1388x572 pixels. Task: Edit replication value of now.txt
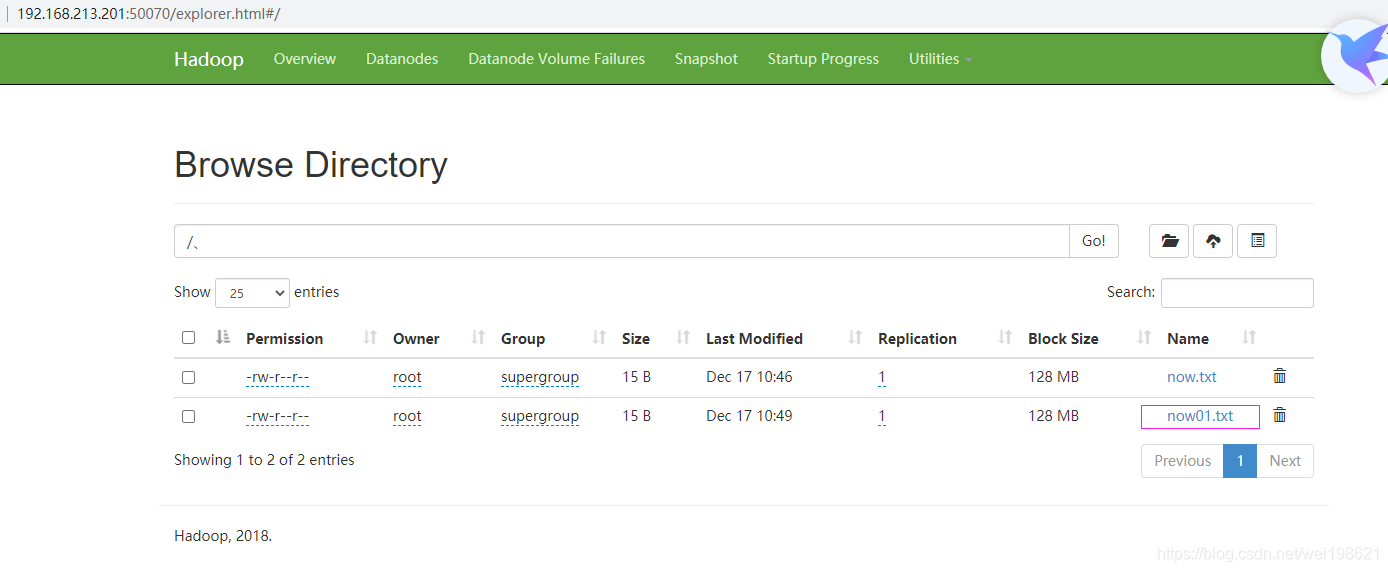[x=882, y=377]
